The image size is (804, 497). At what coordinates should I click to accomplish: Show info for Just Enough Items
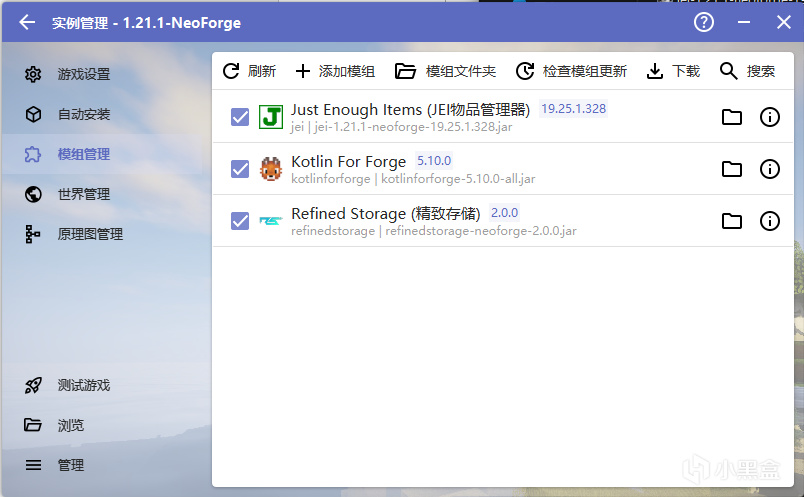(770, 117)
